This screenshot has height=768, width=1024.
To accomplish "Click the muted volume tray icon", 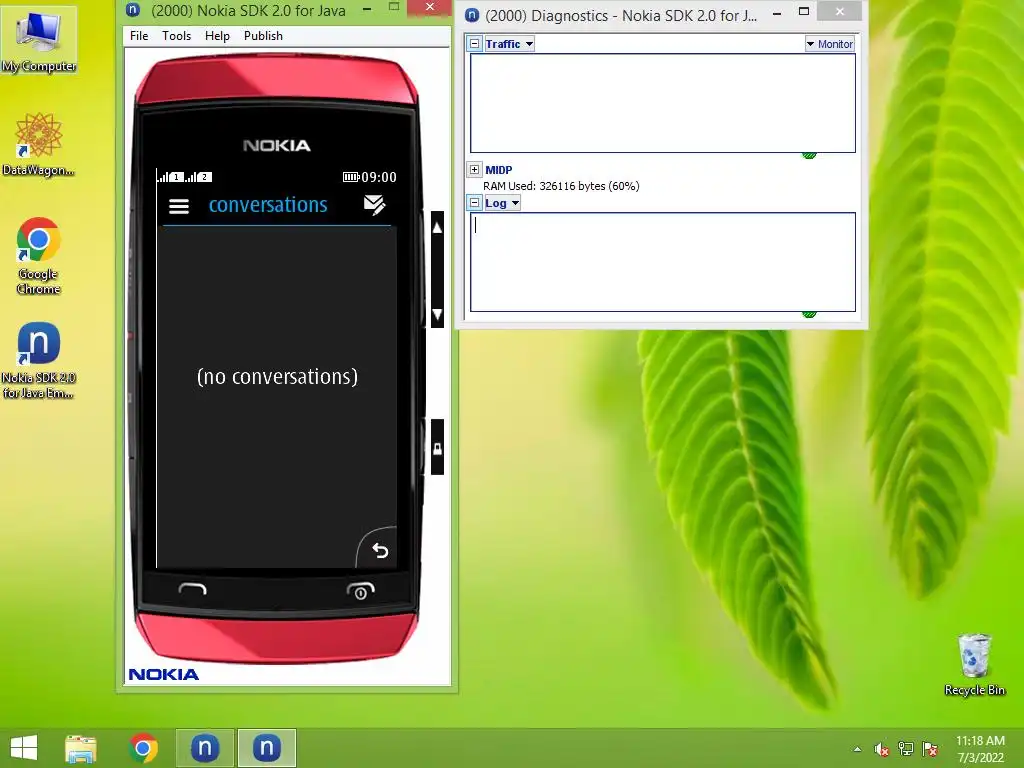I will tap(882, 749).
